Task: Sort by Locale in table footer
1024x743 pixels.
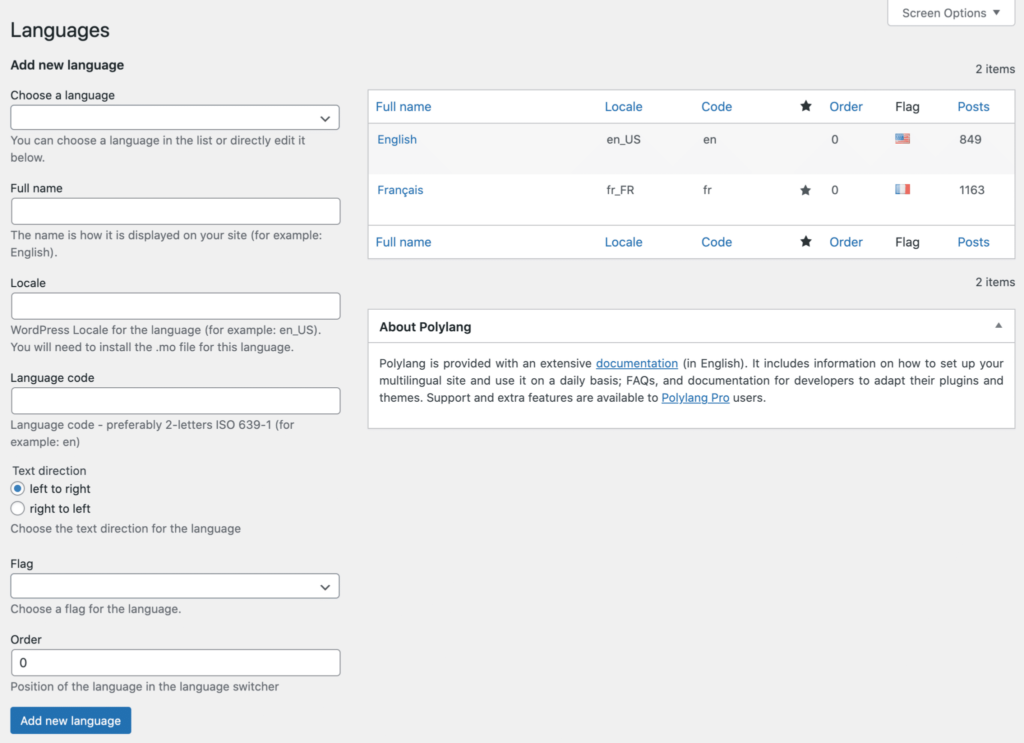Action: [623, 242]
